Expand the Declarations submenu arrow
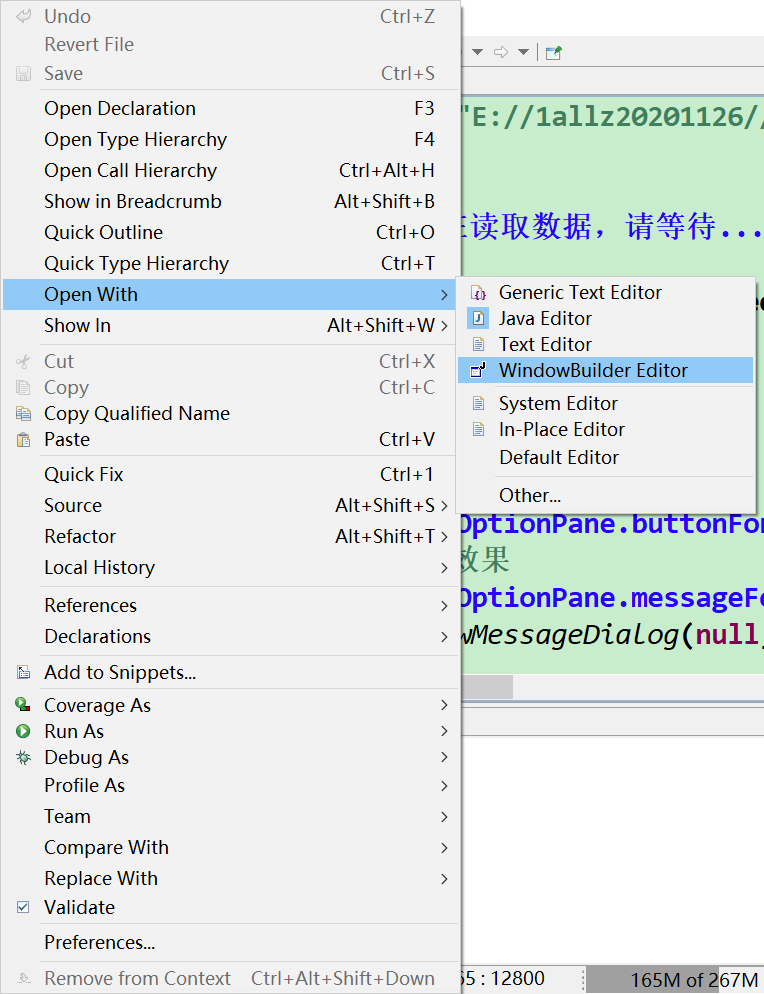Viewport: 764px width, 994px height. click(x=444, y=636)
